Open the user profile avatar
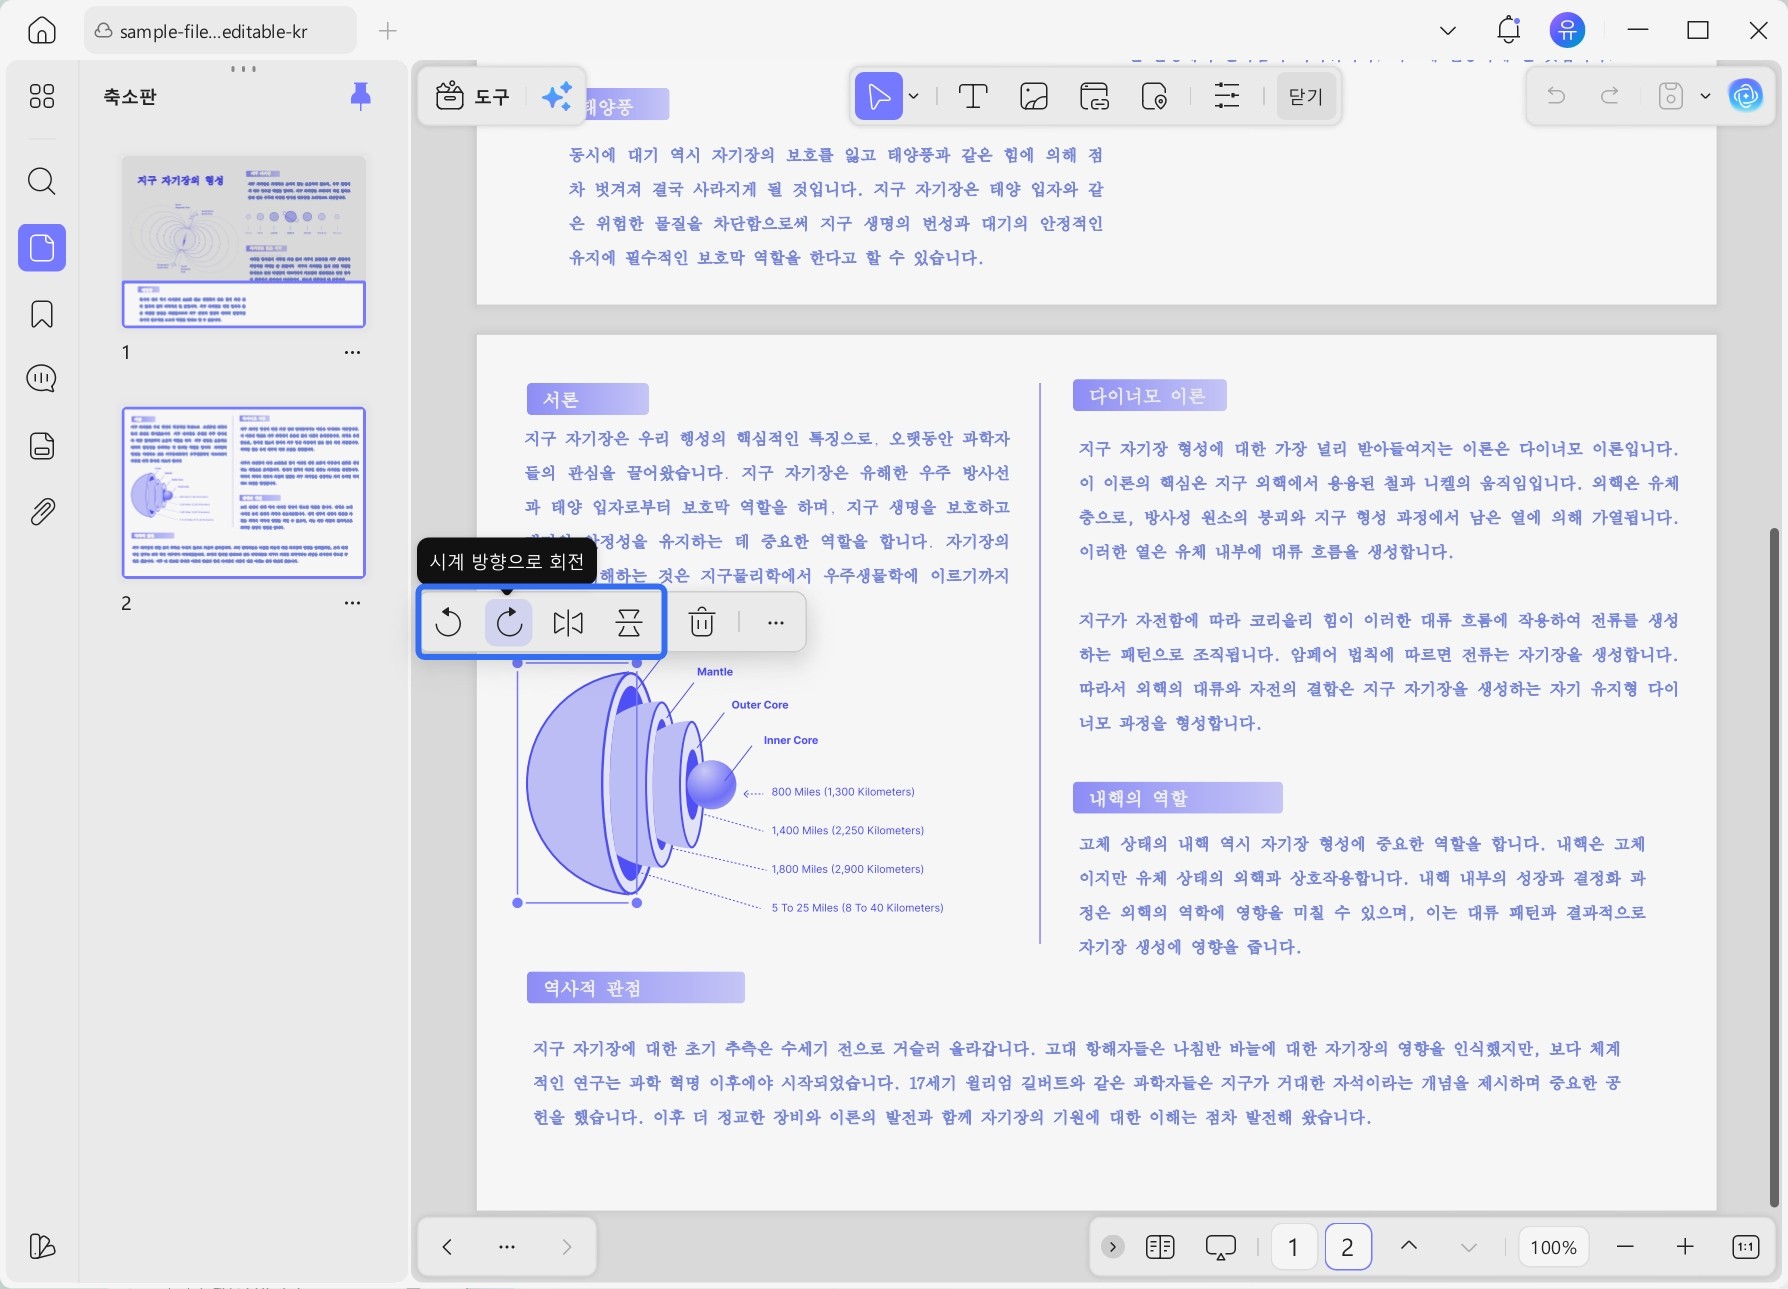Image resolution: width=1788 pixels, height=1289 pixels. pos(1567,30)
